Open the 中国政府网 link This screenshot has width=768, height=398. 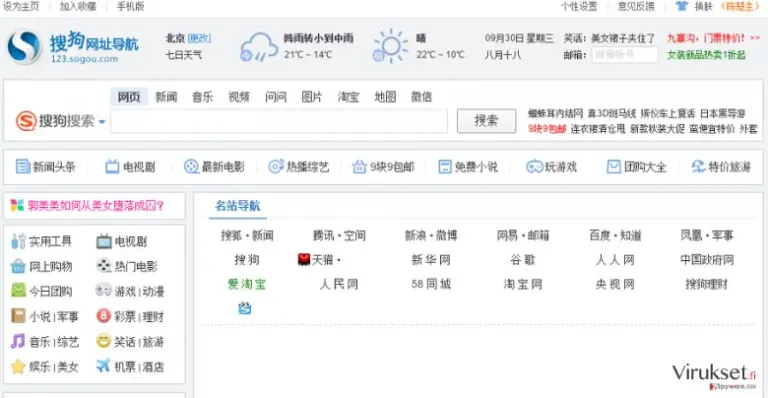[x=707, y=259]
